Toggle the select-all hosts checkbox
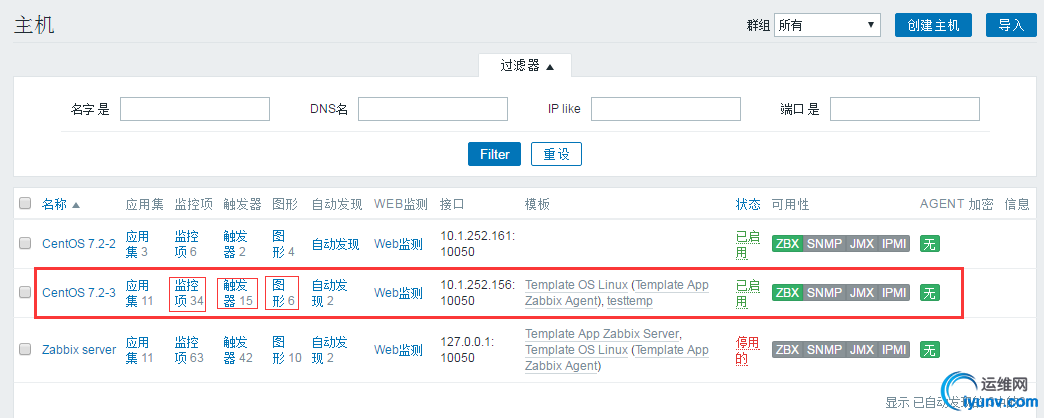Image resolution: width=1044 pixels, height=418 pixels. [26, 204]
